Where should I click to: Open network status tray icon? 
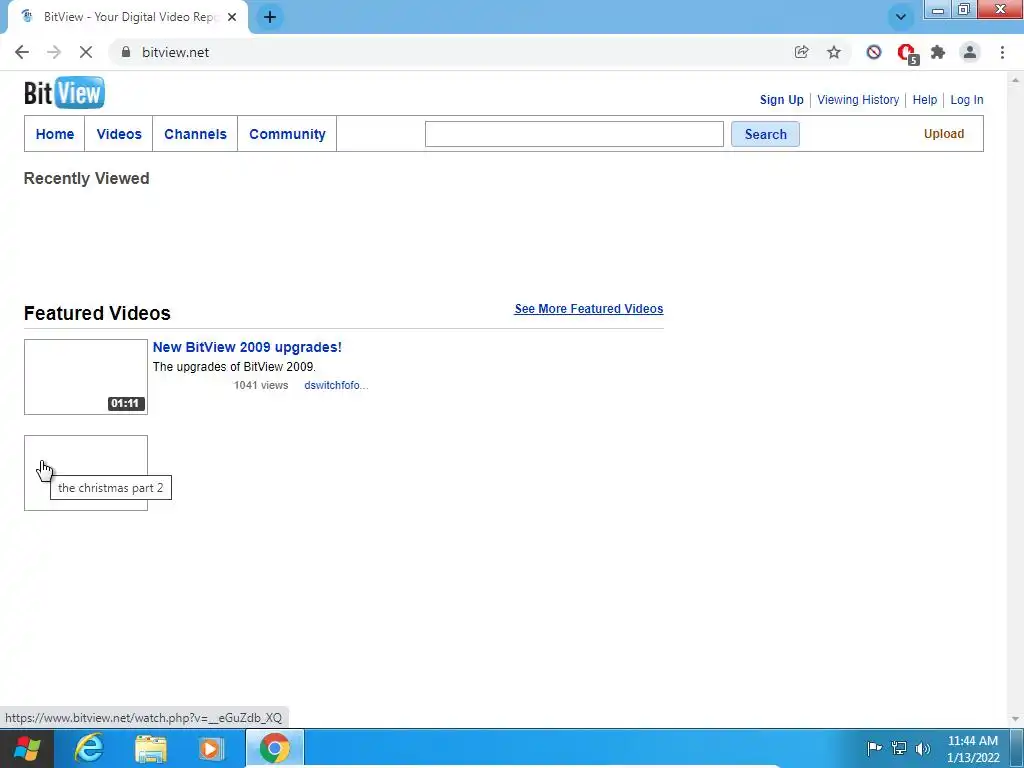[x=899, y=748]
